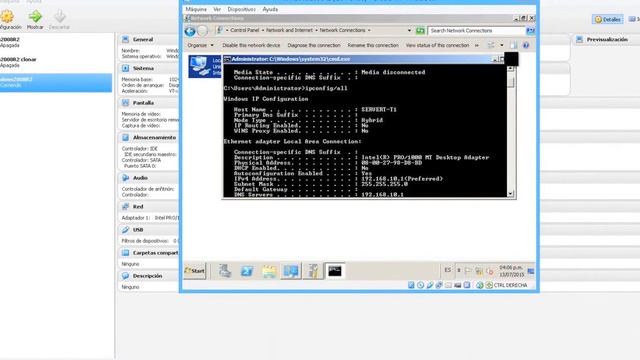Click Network and Internet breadcrumb

click(289, 30)
